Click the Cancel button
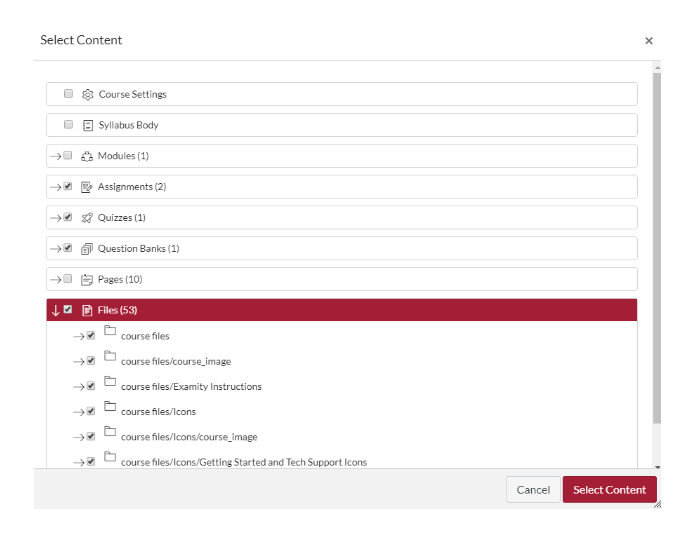Screen dimensions: 700x548 [x=533, y=490]
